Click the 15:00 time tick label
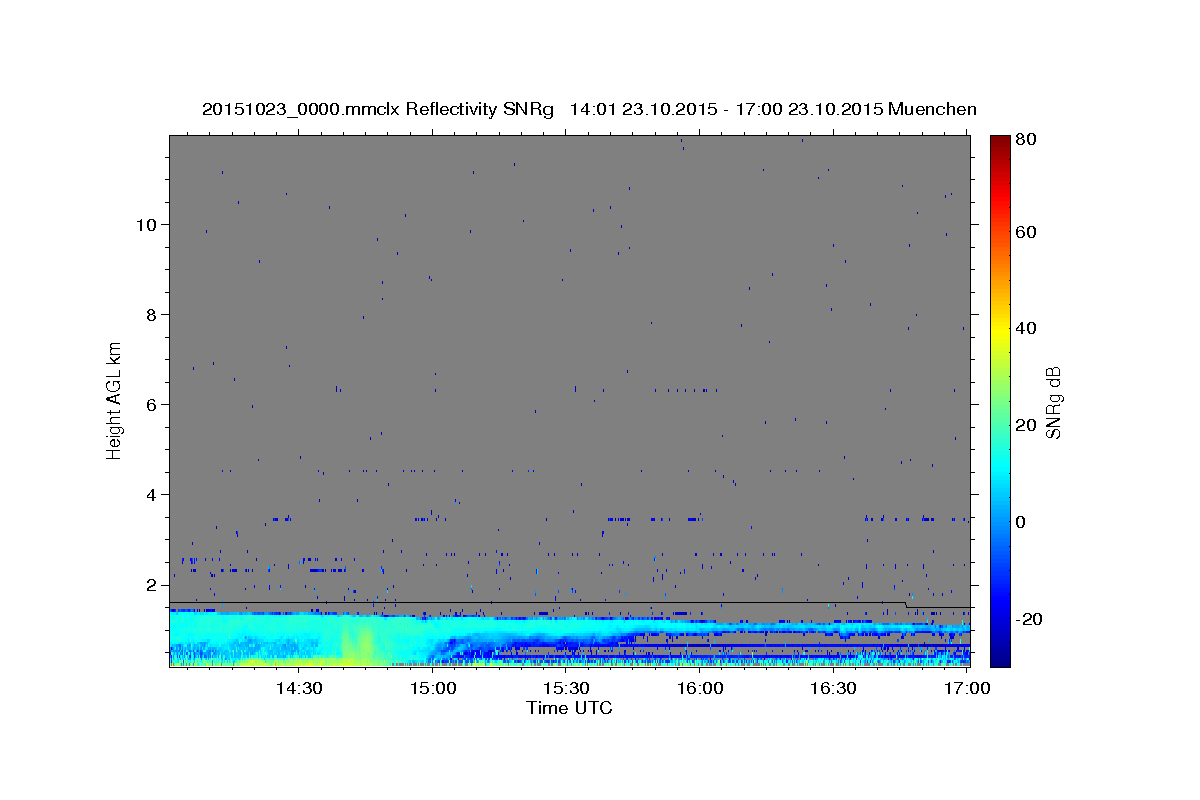This screenshot has width=1200, height=800. pos(433,688)
